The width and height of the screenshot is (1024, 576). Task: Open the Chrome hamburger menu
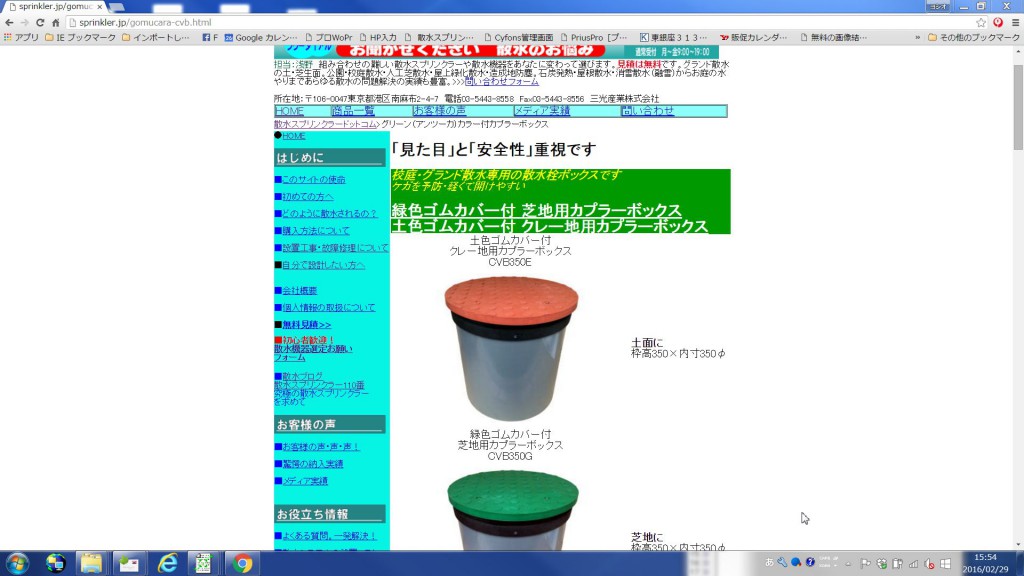point(1015,22)
